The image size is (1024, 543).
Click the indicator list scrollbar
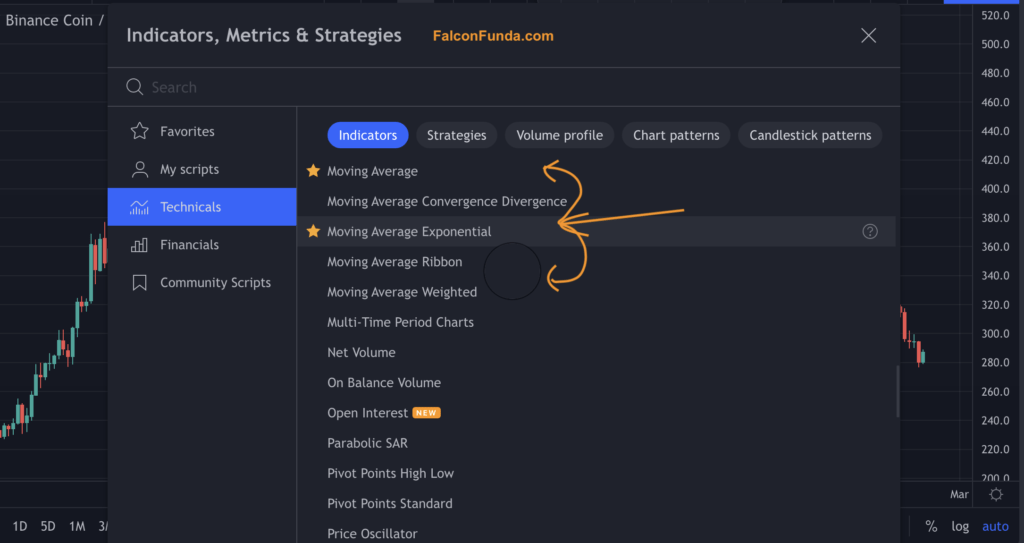897,391
